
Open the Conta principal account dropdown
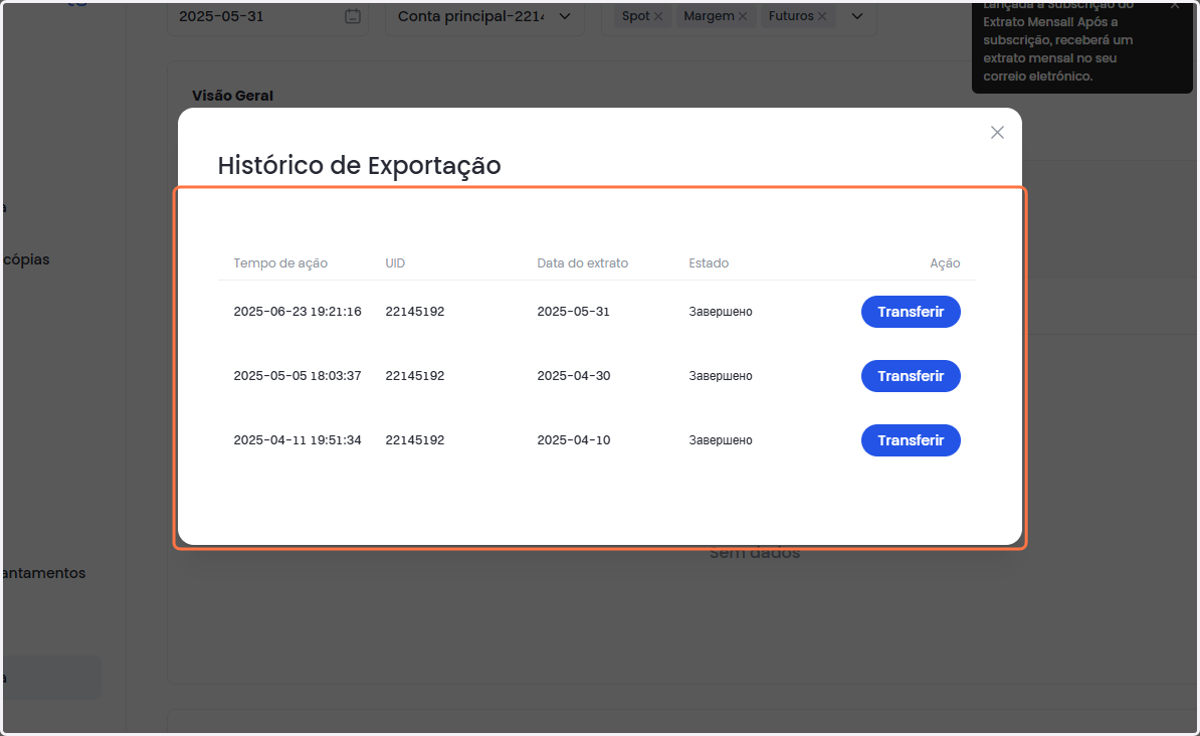pos(485,16)
